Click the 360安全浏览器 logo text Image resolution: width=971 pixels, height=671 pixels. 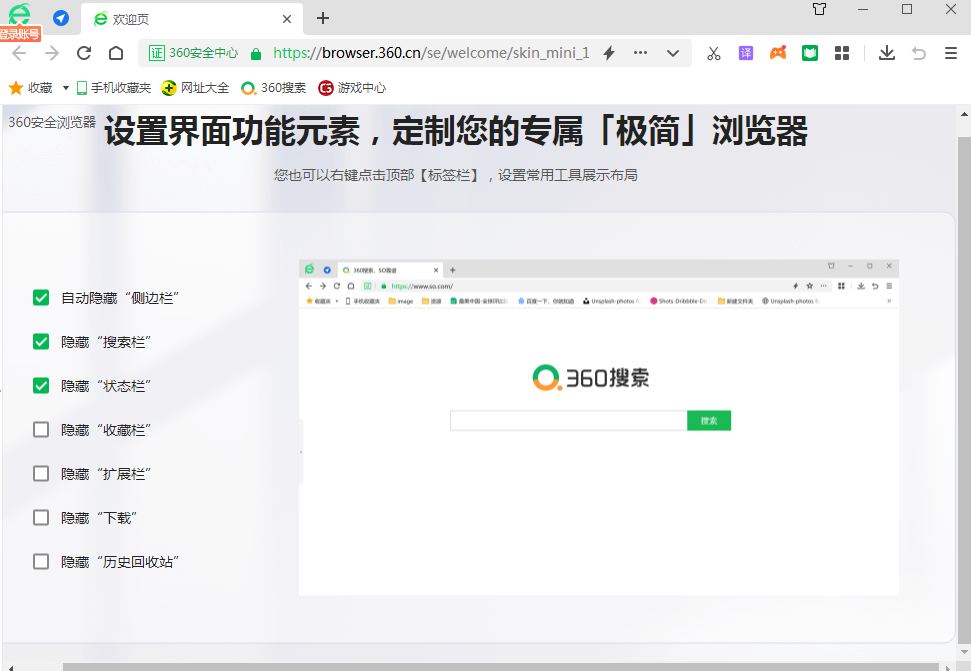tap(52, 123)
